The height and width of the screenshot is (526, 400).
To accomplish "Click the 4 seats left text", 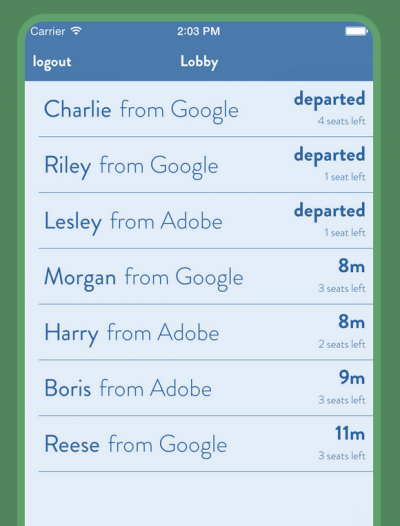I will 342,121.
